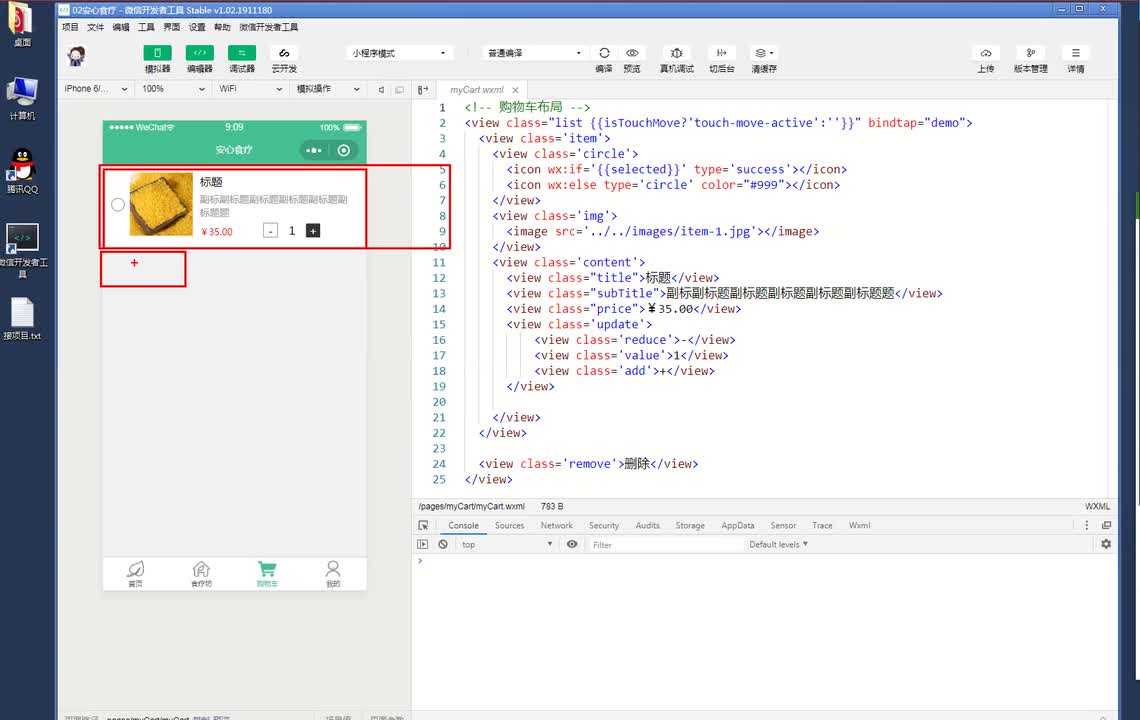Open the devtools kebab more menu

click(x=1087, y=525)
